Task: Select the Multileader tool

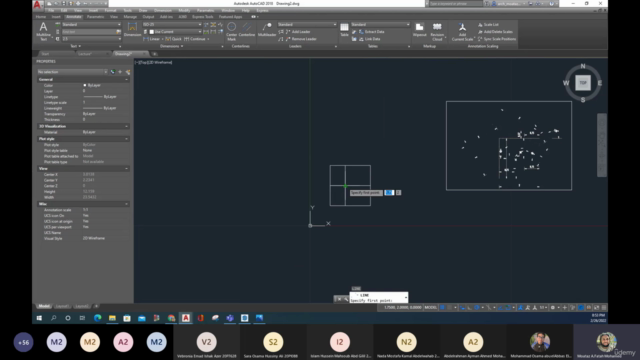Action: (267, 30)
